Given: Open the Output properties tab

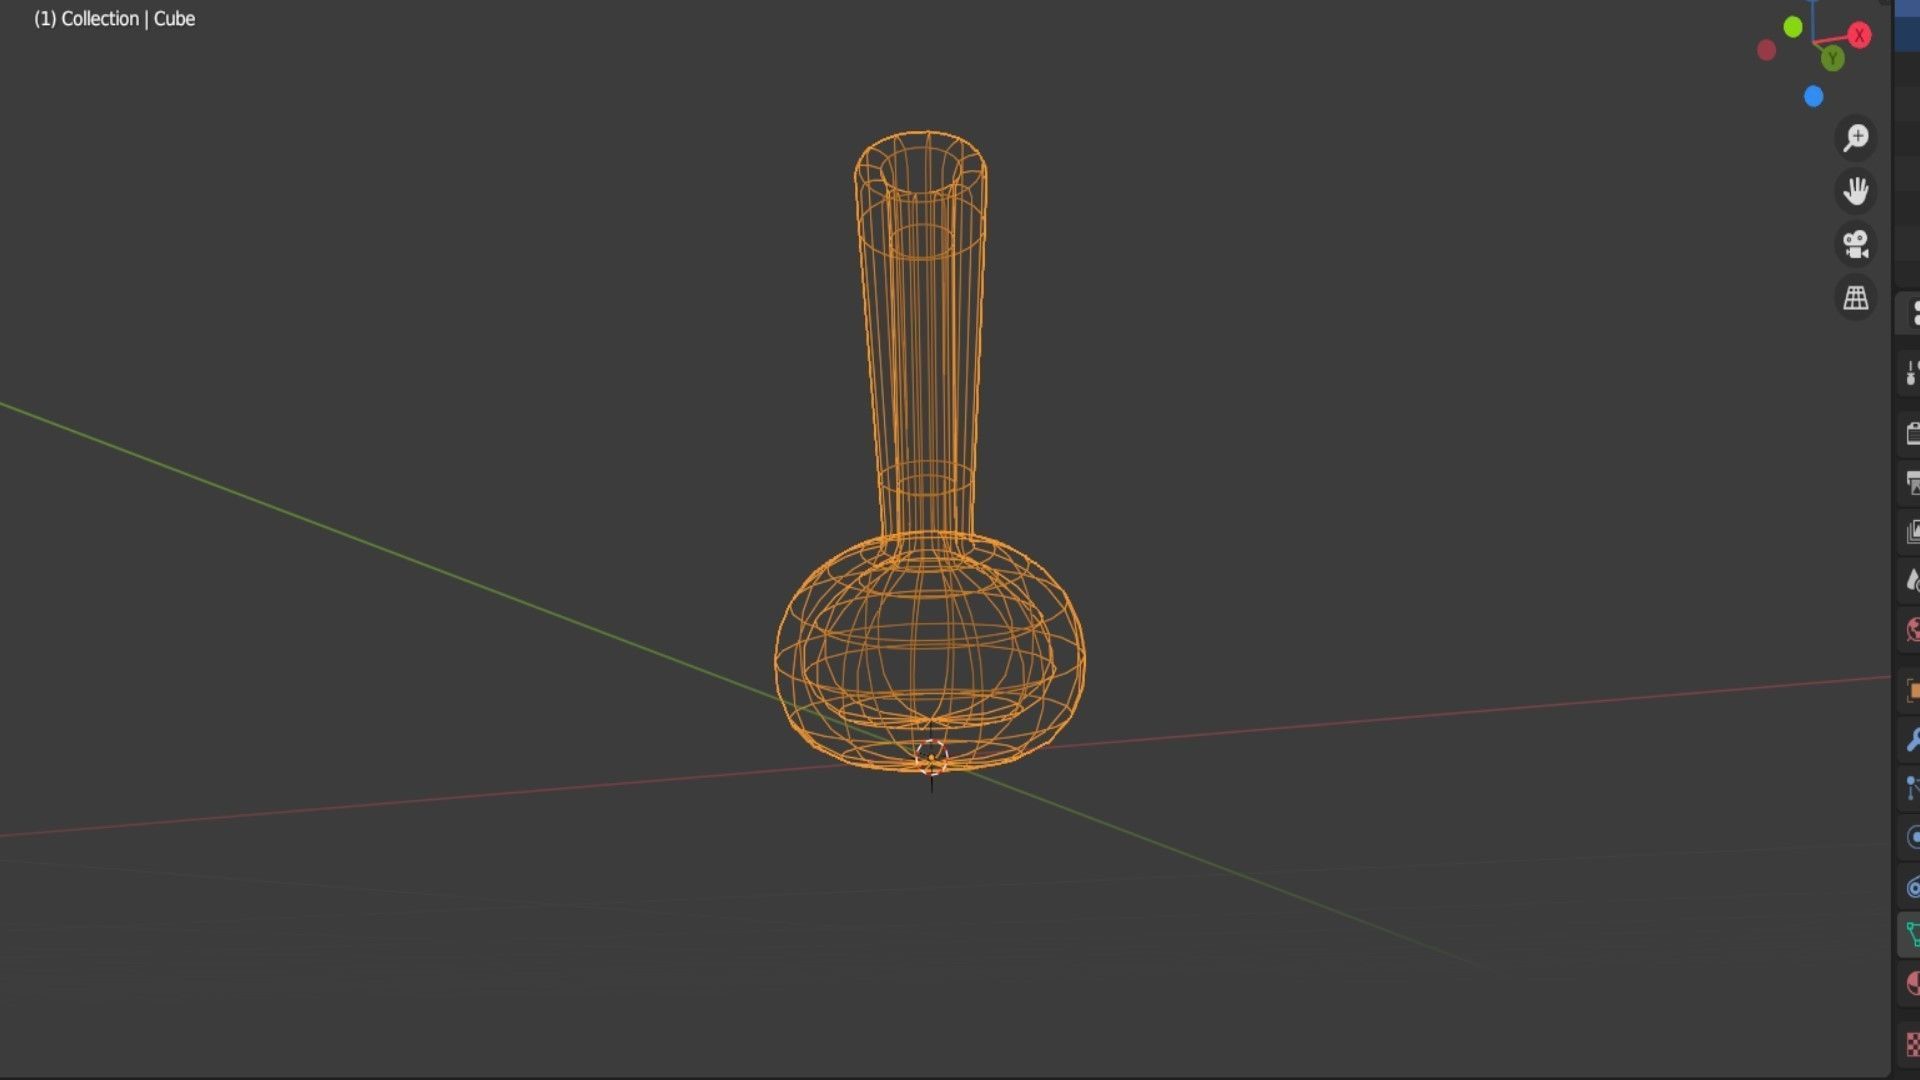Looking at the screenshot, I should (x=1911, y=484).
